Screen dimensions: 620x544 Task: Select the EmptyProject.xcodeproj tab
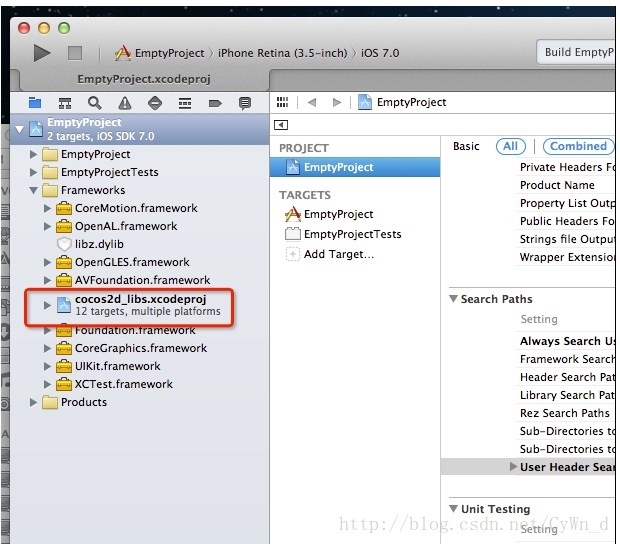(x=144, y=79)
